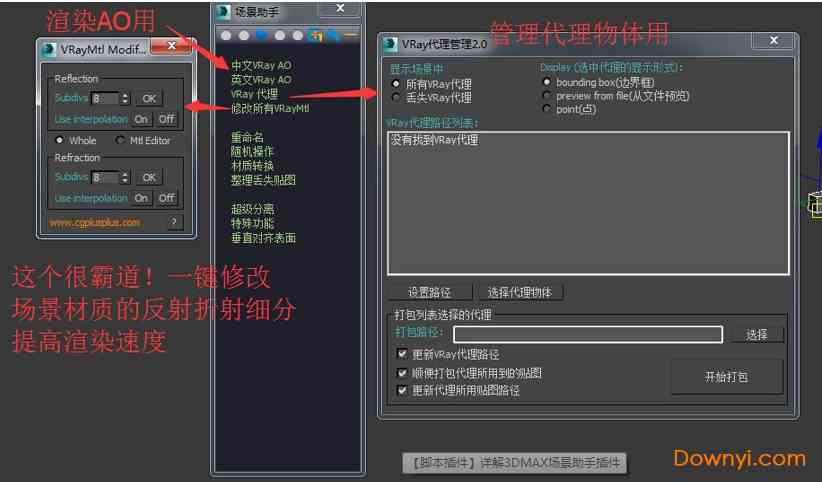This screenshot has width=822, height=482.
Task: Select 垂直对齐表面 in 场景助手 list
Action: (x=263, y=238)
